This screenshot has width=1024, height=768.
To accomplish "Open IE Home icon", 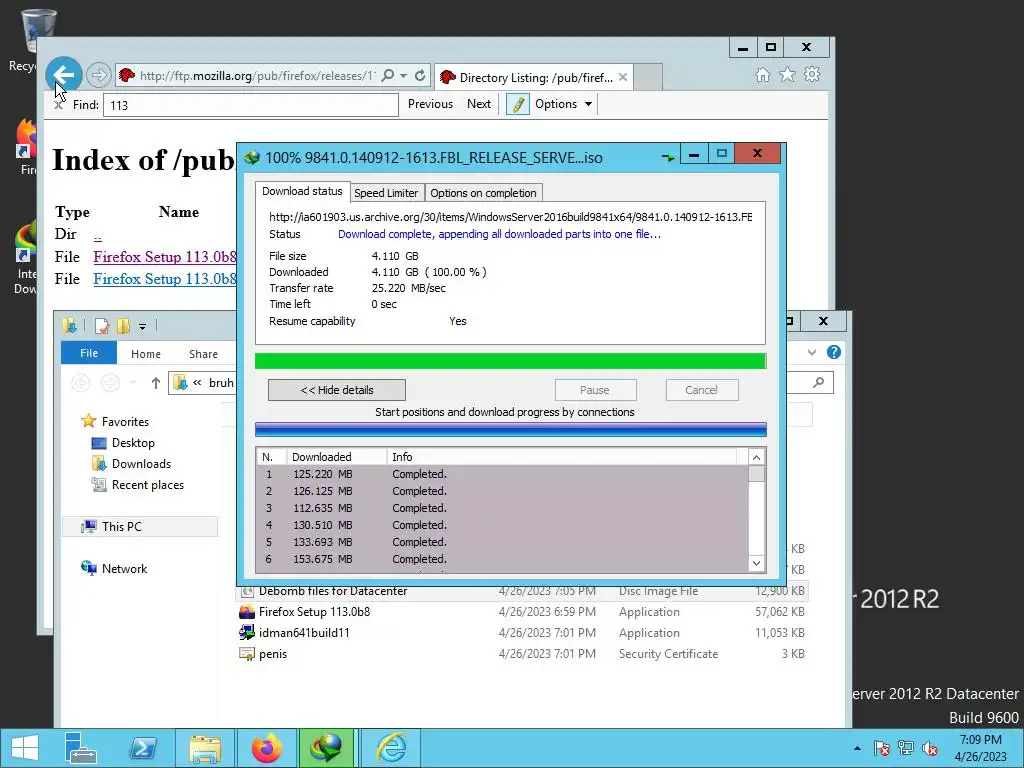I will [763, 74].
